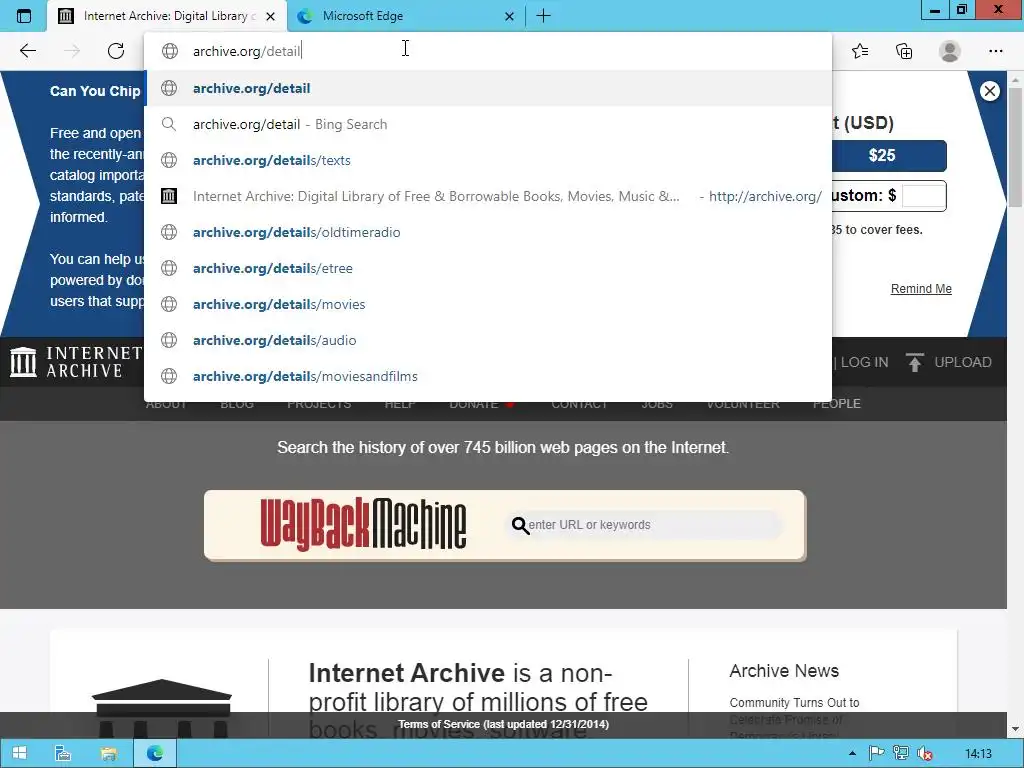This screenshot has width=1024, height=768.
Task: Open the Collections icon in toolbar
Action: (x=904, y=51)
